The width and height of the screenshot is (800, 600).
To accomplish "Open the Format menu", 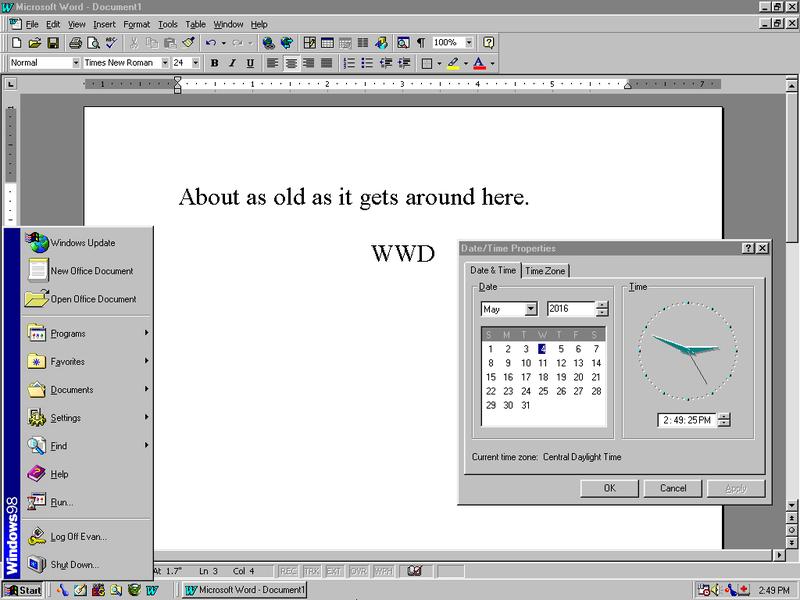I will click(136, 24).
